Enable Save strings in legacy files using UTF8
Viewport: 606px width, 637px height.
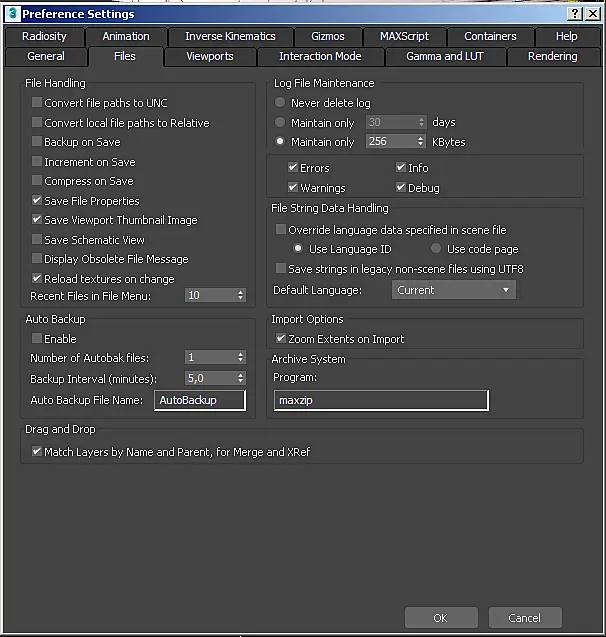point(281,268)
